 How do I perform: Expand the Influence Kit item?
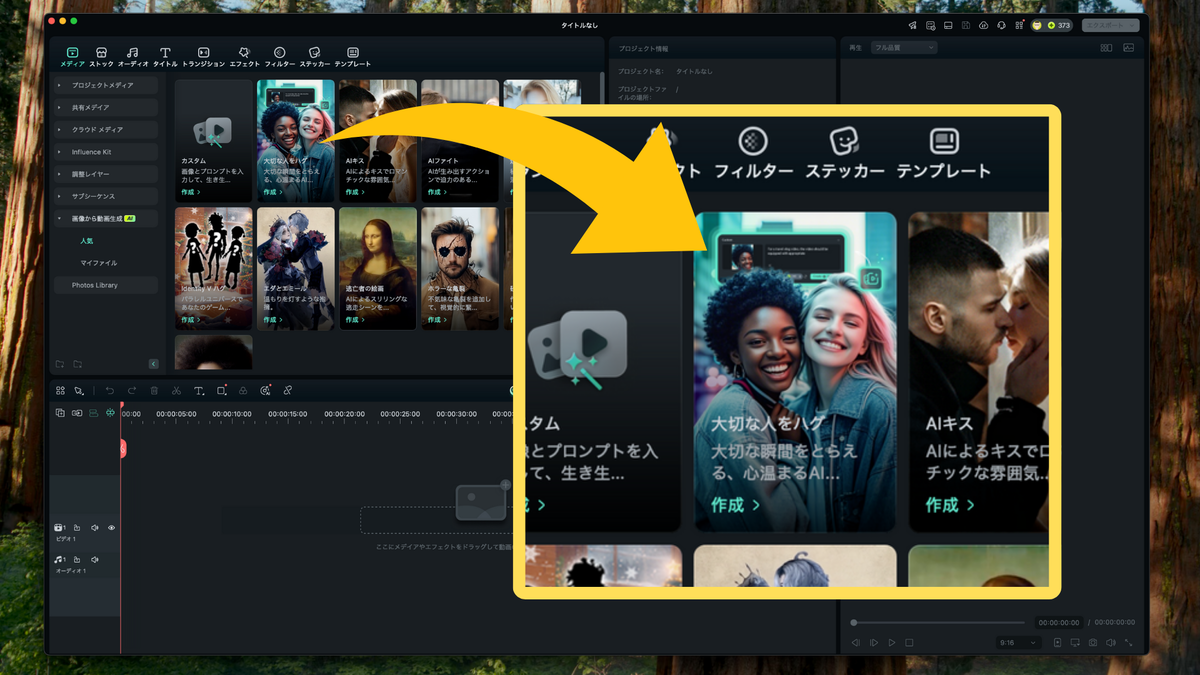(105, 152)
